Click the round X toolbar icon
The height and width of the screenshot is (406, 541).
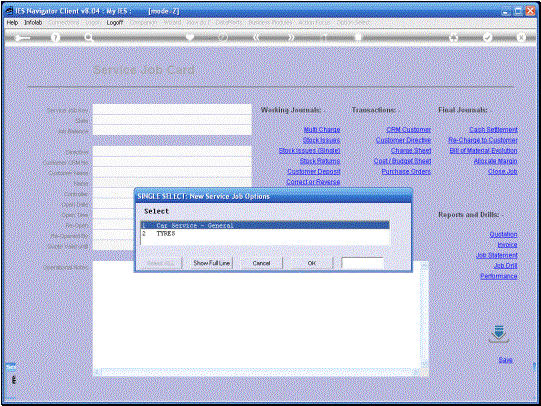tap(521, 38)
